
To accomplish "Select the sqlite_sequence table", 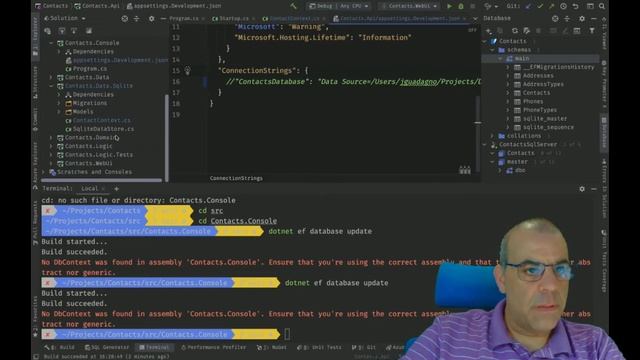I will (x=548, y=127).
